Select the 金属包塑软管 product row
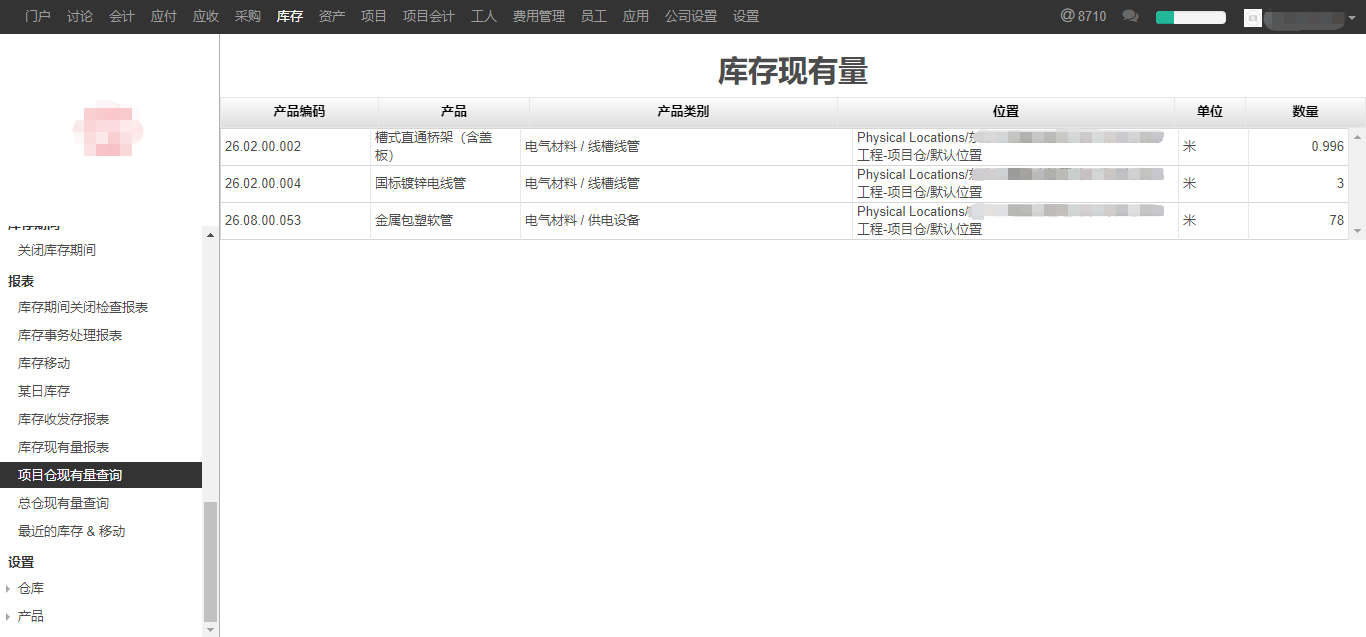Viewport: 1366px width, 637px height. click(413, 221)
